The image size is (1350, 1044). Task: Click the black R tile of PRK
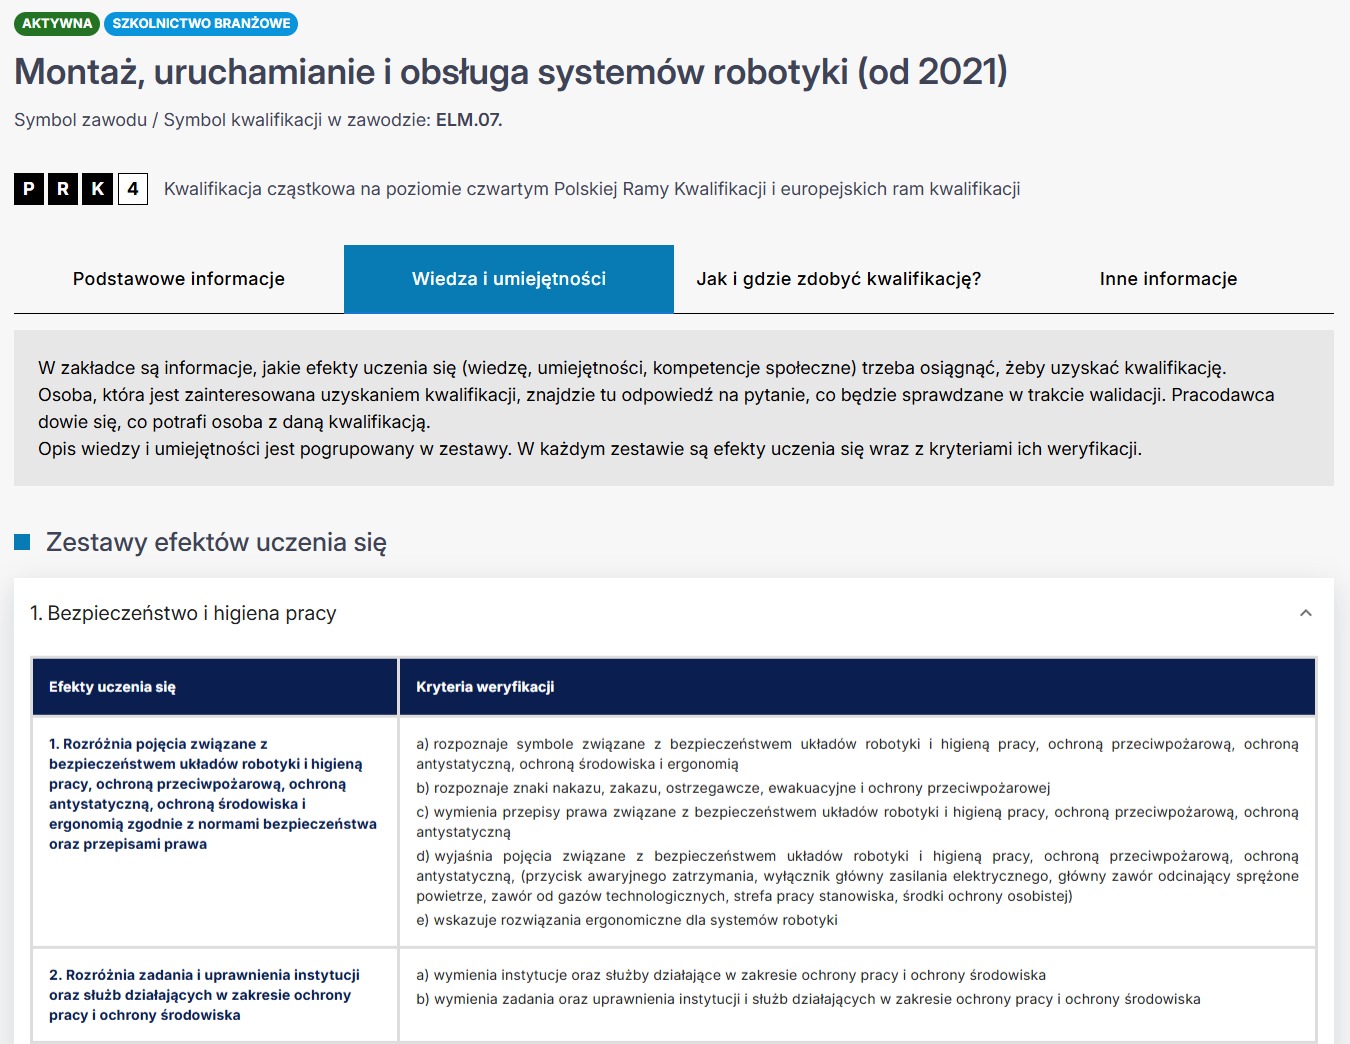pyautogui.click(x=63, y=189)
